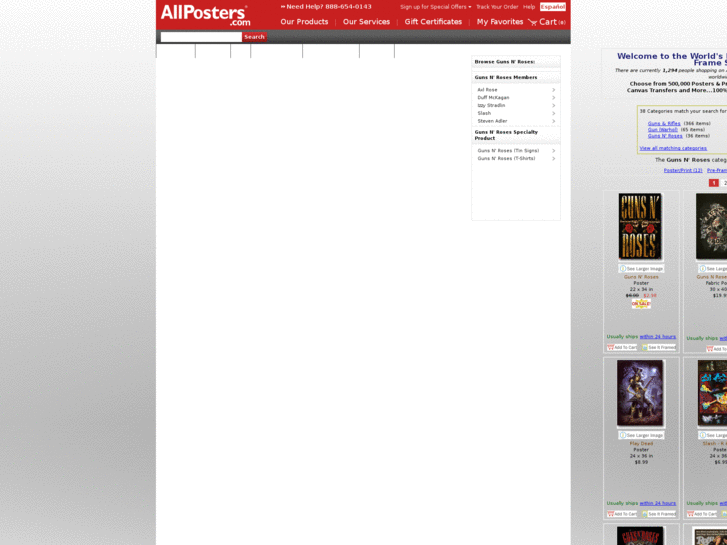
Task: Add the Play Dead poster to cart
Action: [622, 514]
